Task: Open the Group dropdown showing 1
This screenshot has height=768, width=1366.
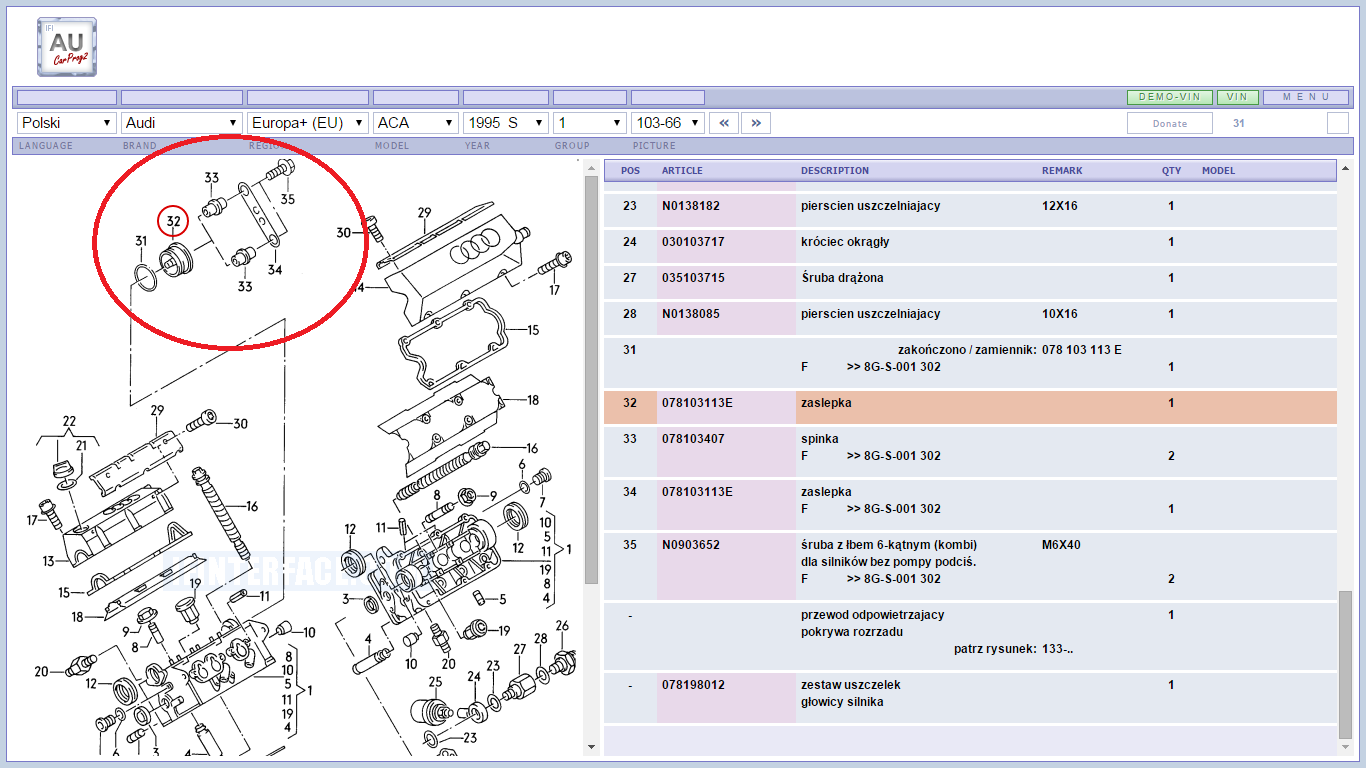Action: [x=590, y=123]
